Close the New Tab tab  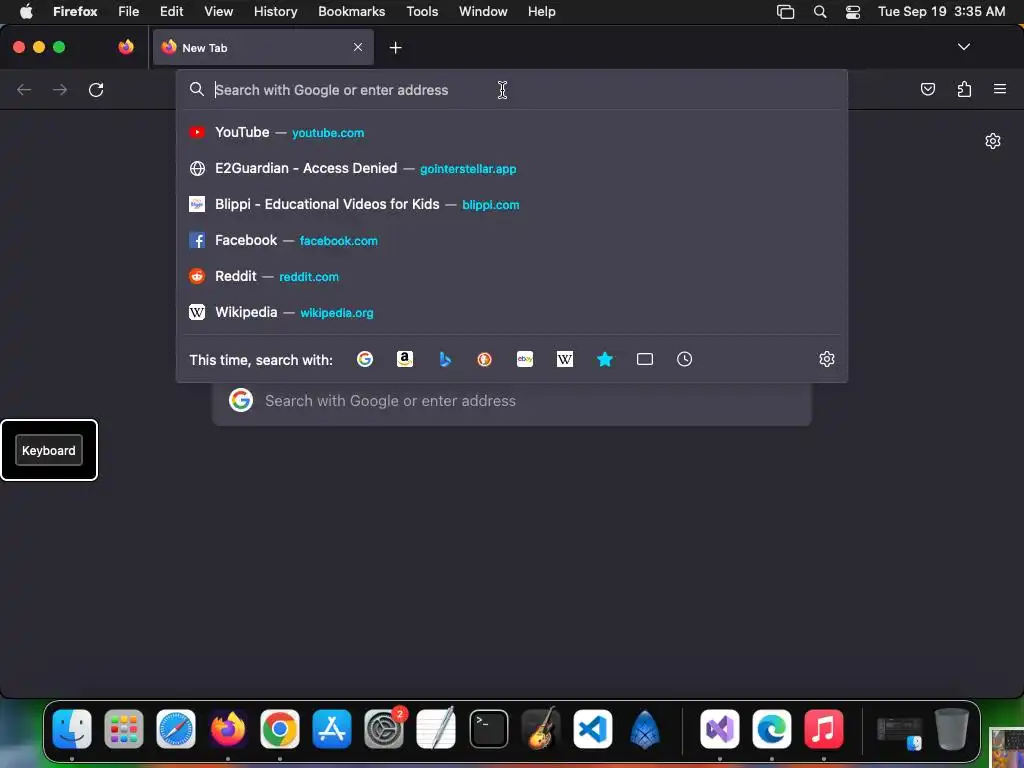point(358,47)
